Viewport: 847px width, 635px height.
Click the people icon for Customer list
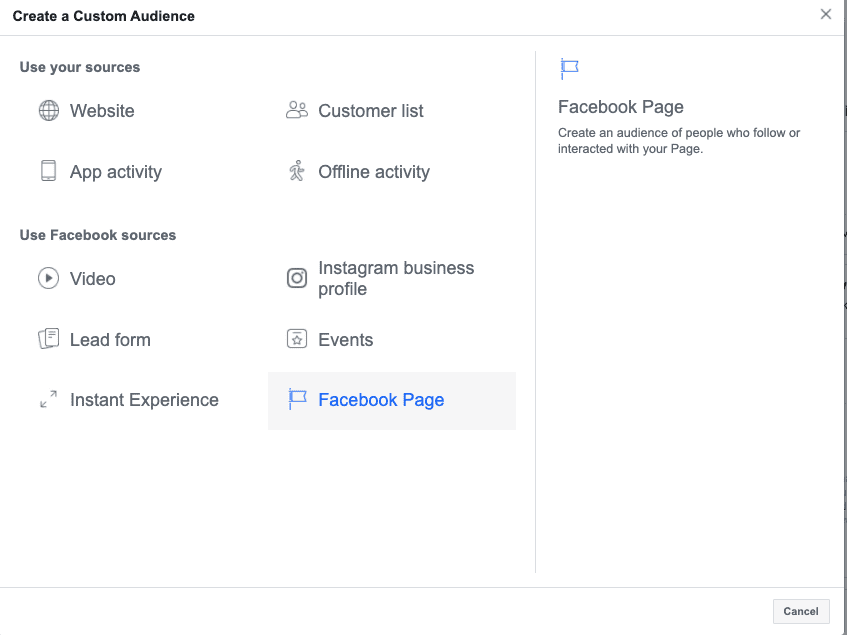coord(296,111)
